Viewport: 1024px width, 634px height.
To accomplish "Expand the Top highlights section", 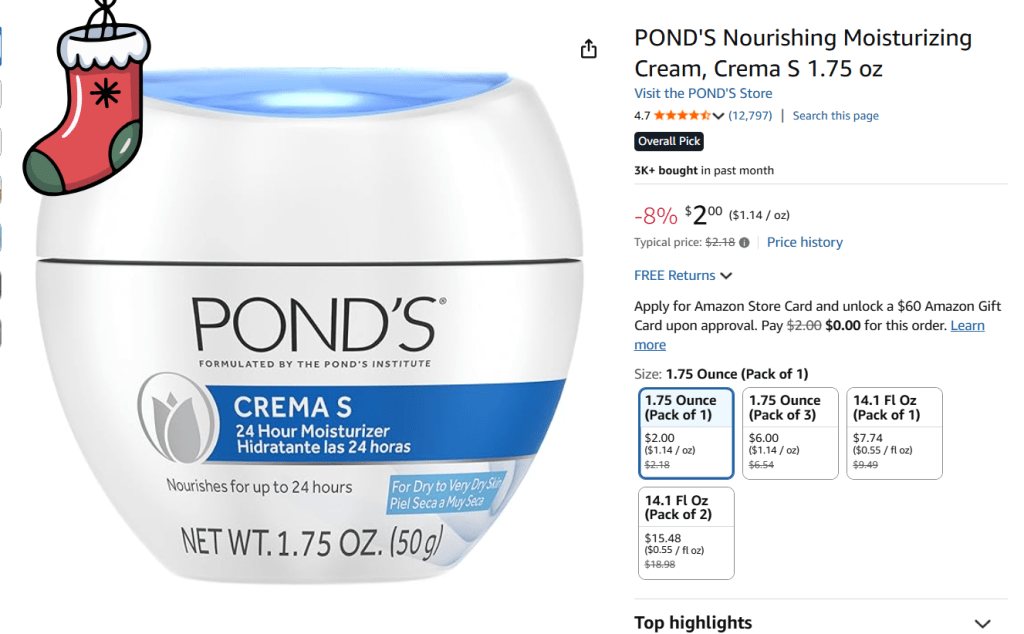I will point(982,624).
